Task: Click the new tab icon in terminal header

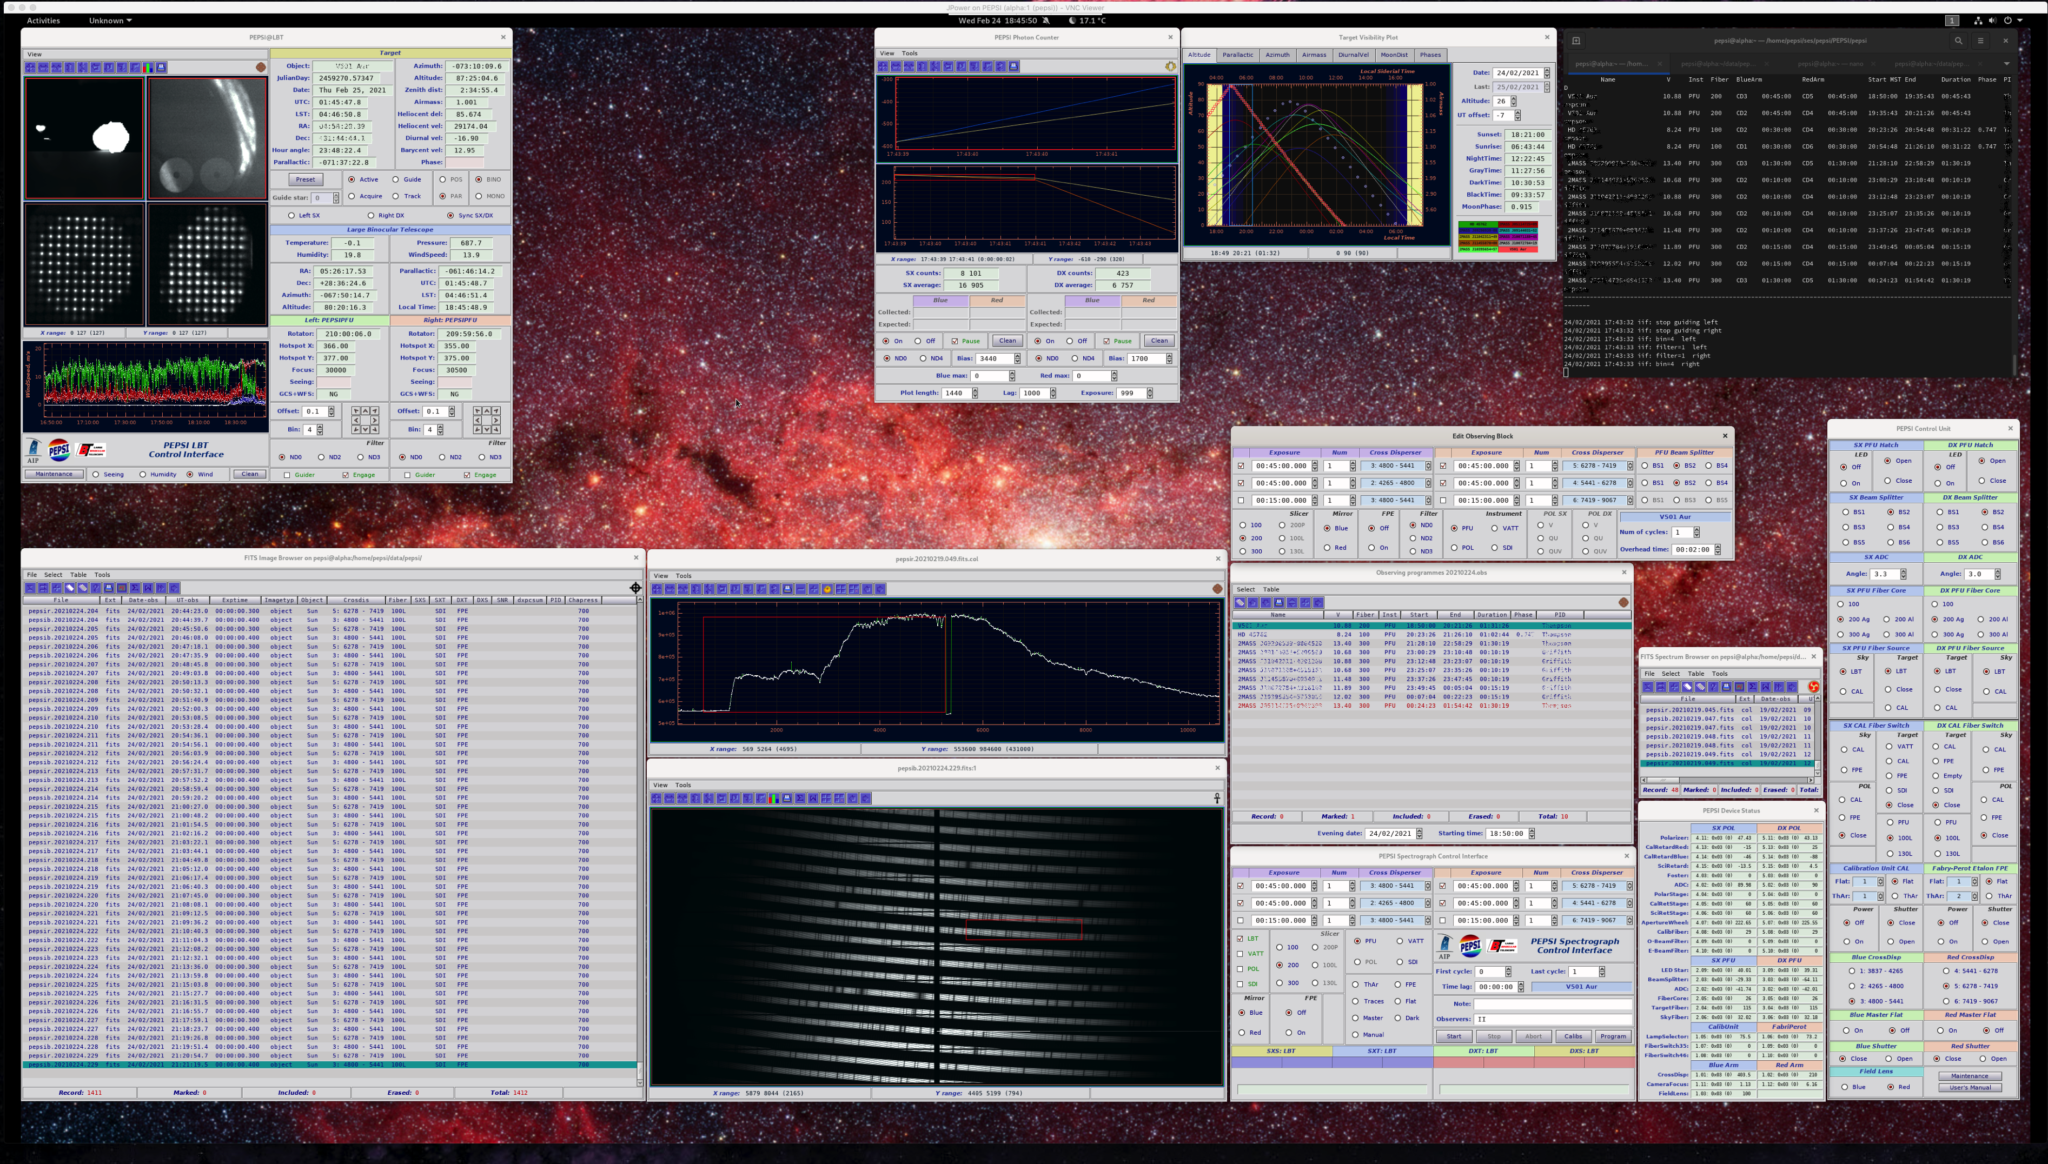Action: [x=1576, y=41]
